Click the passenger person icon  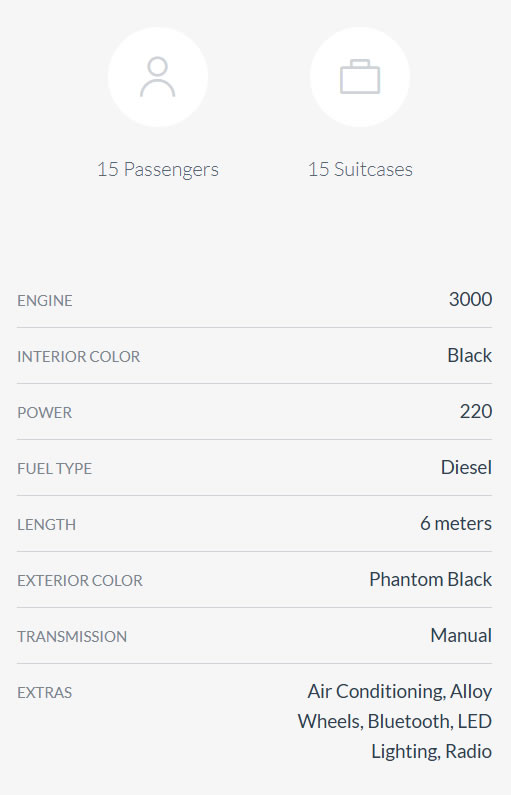tap(158, 77)
